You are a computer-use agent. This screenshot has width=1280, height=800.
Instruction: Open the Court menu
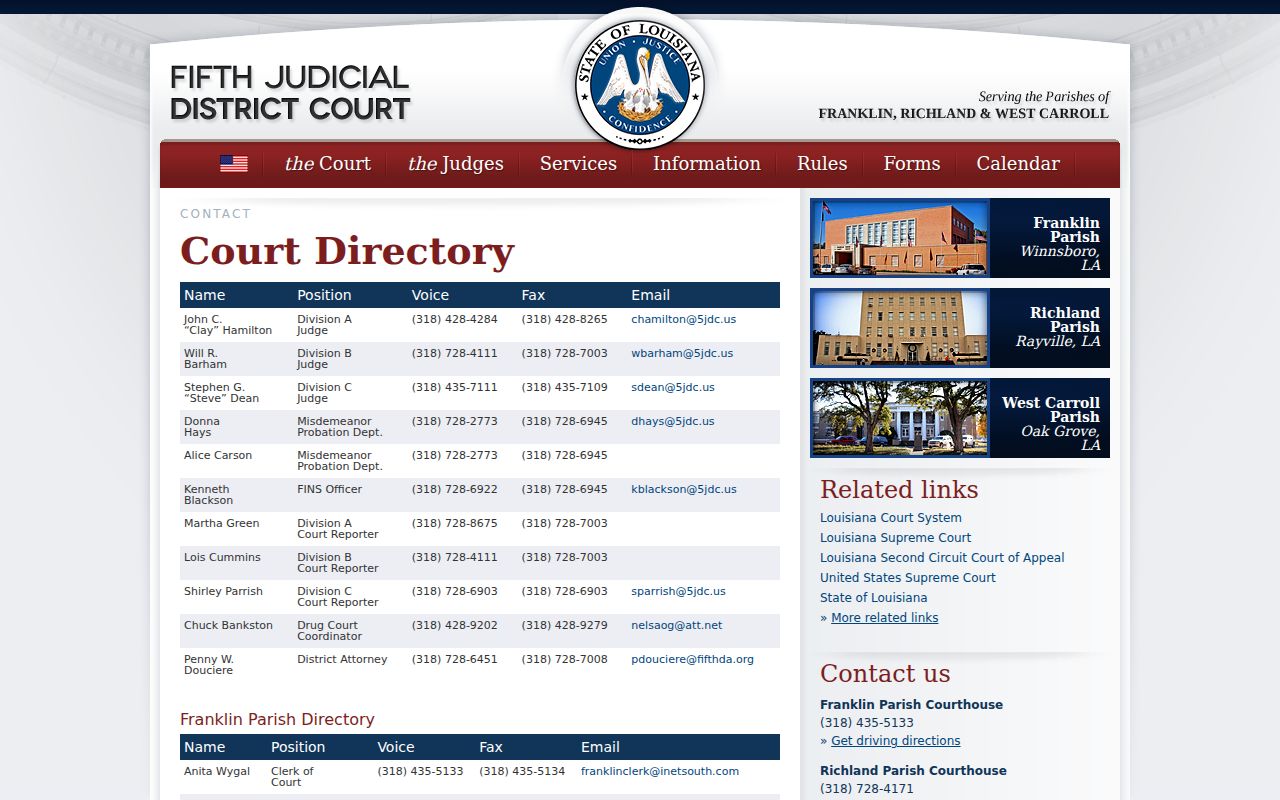coord(327,164)
